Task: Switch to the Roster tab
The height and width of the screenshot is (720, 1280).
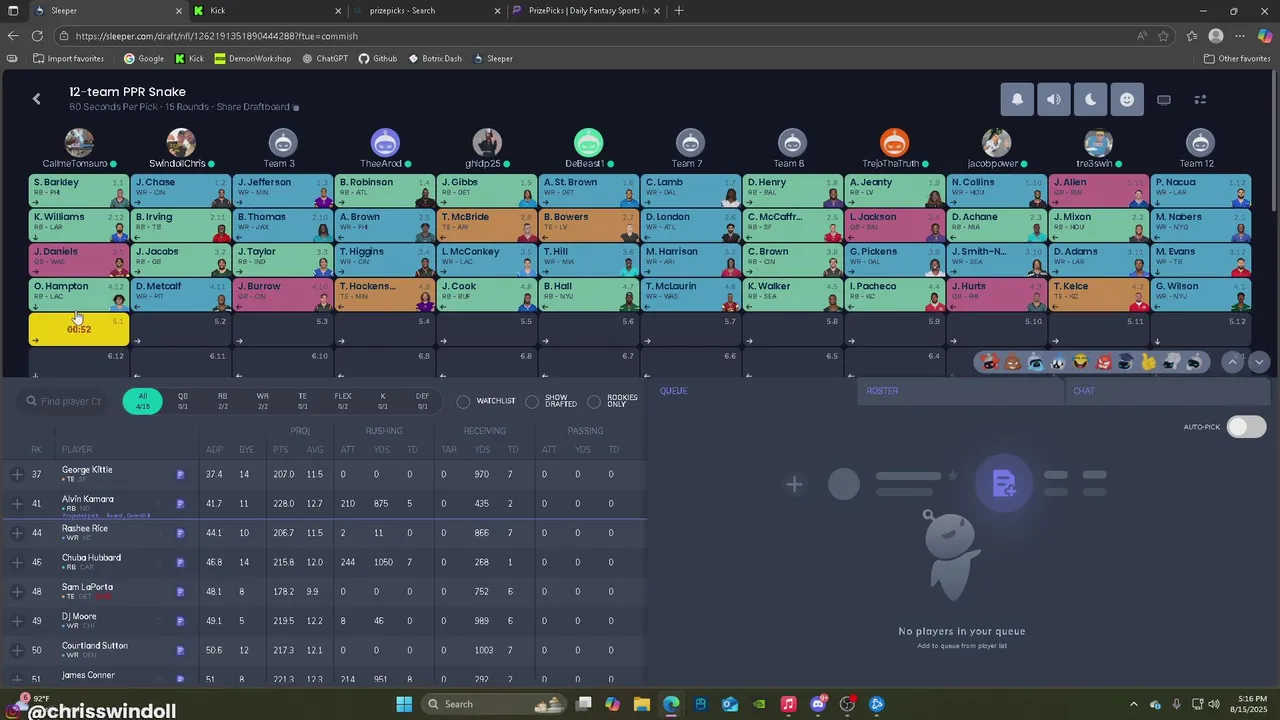Action: click(x=960, y=391)
